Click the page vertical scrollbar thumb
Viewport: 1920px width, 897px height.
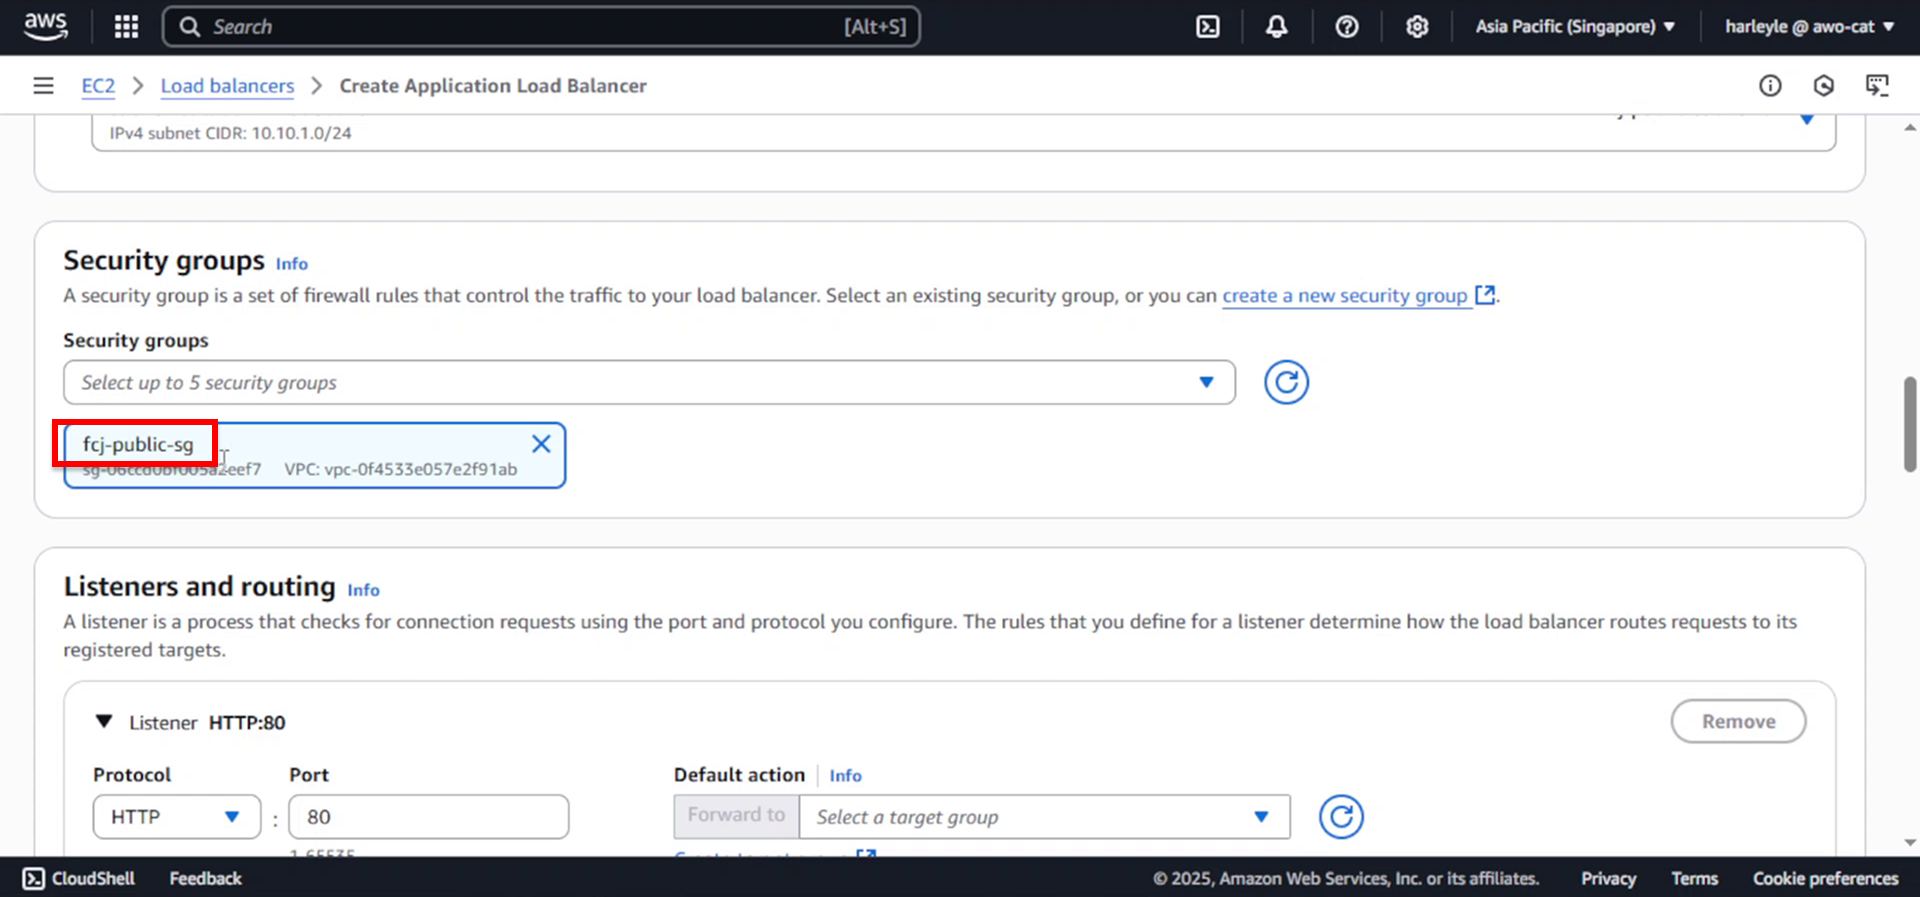(x=1910, y=424)
